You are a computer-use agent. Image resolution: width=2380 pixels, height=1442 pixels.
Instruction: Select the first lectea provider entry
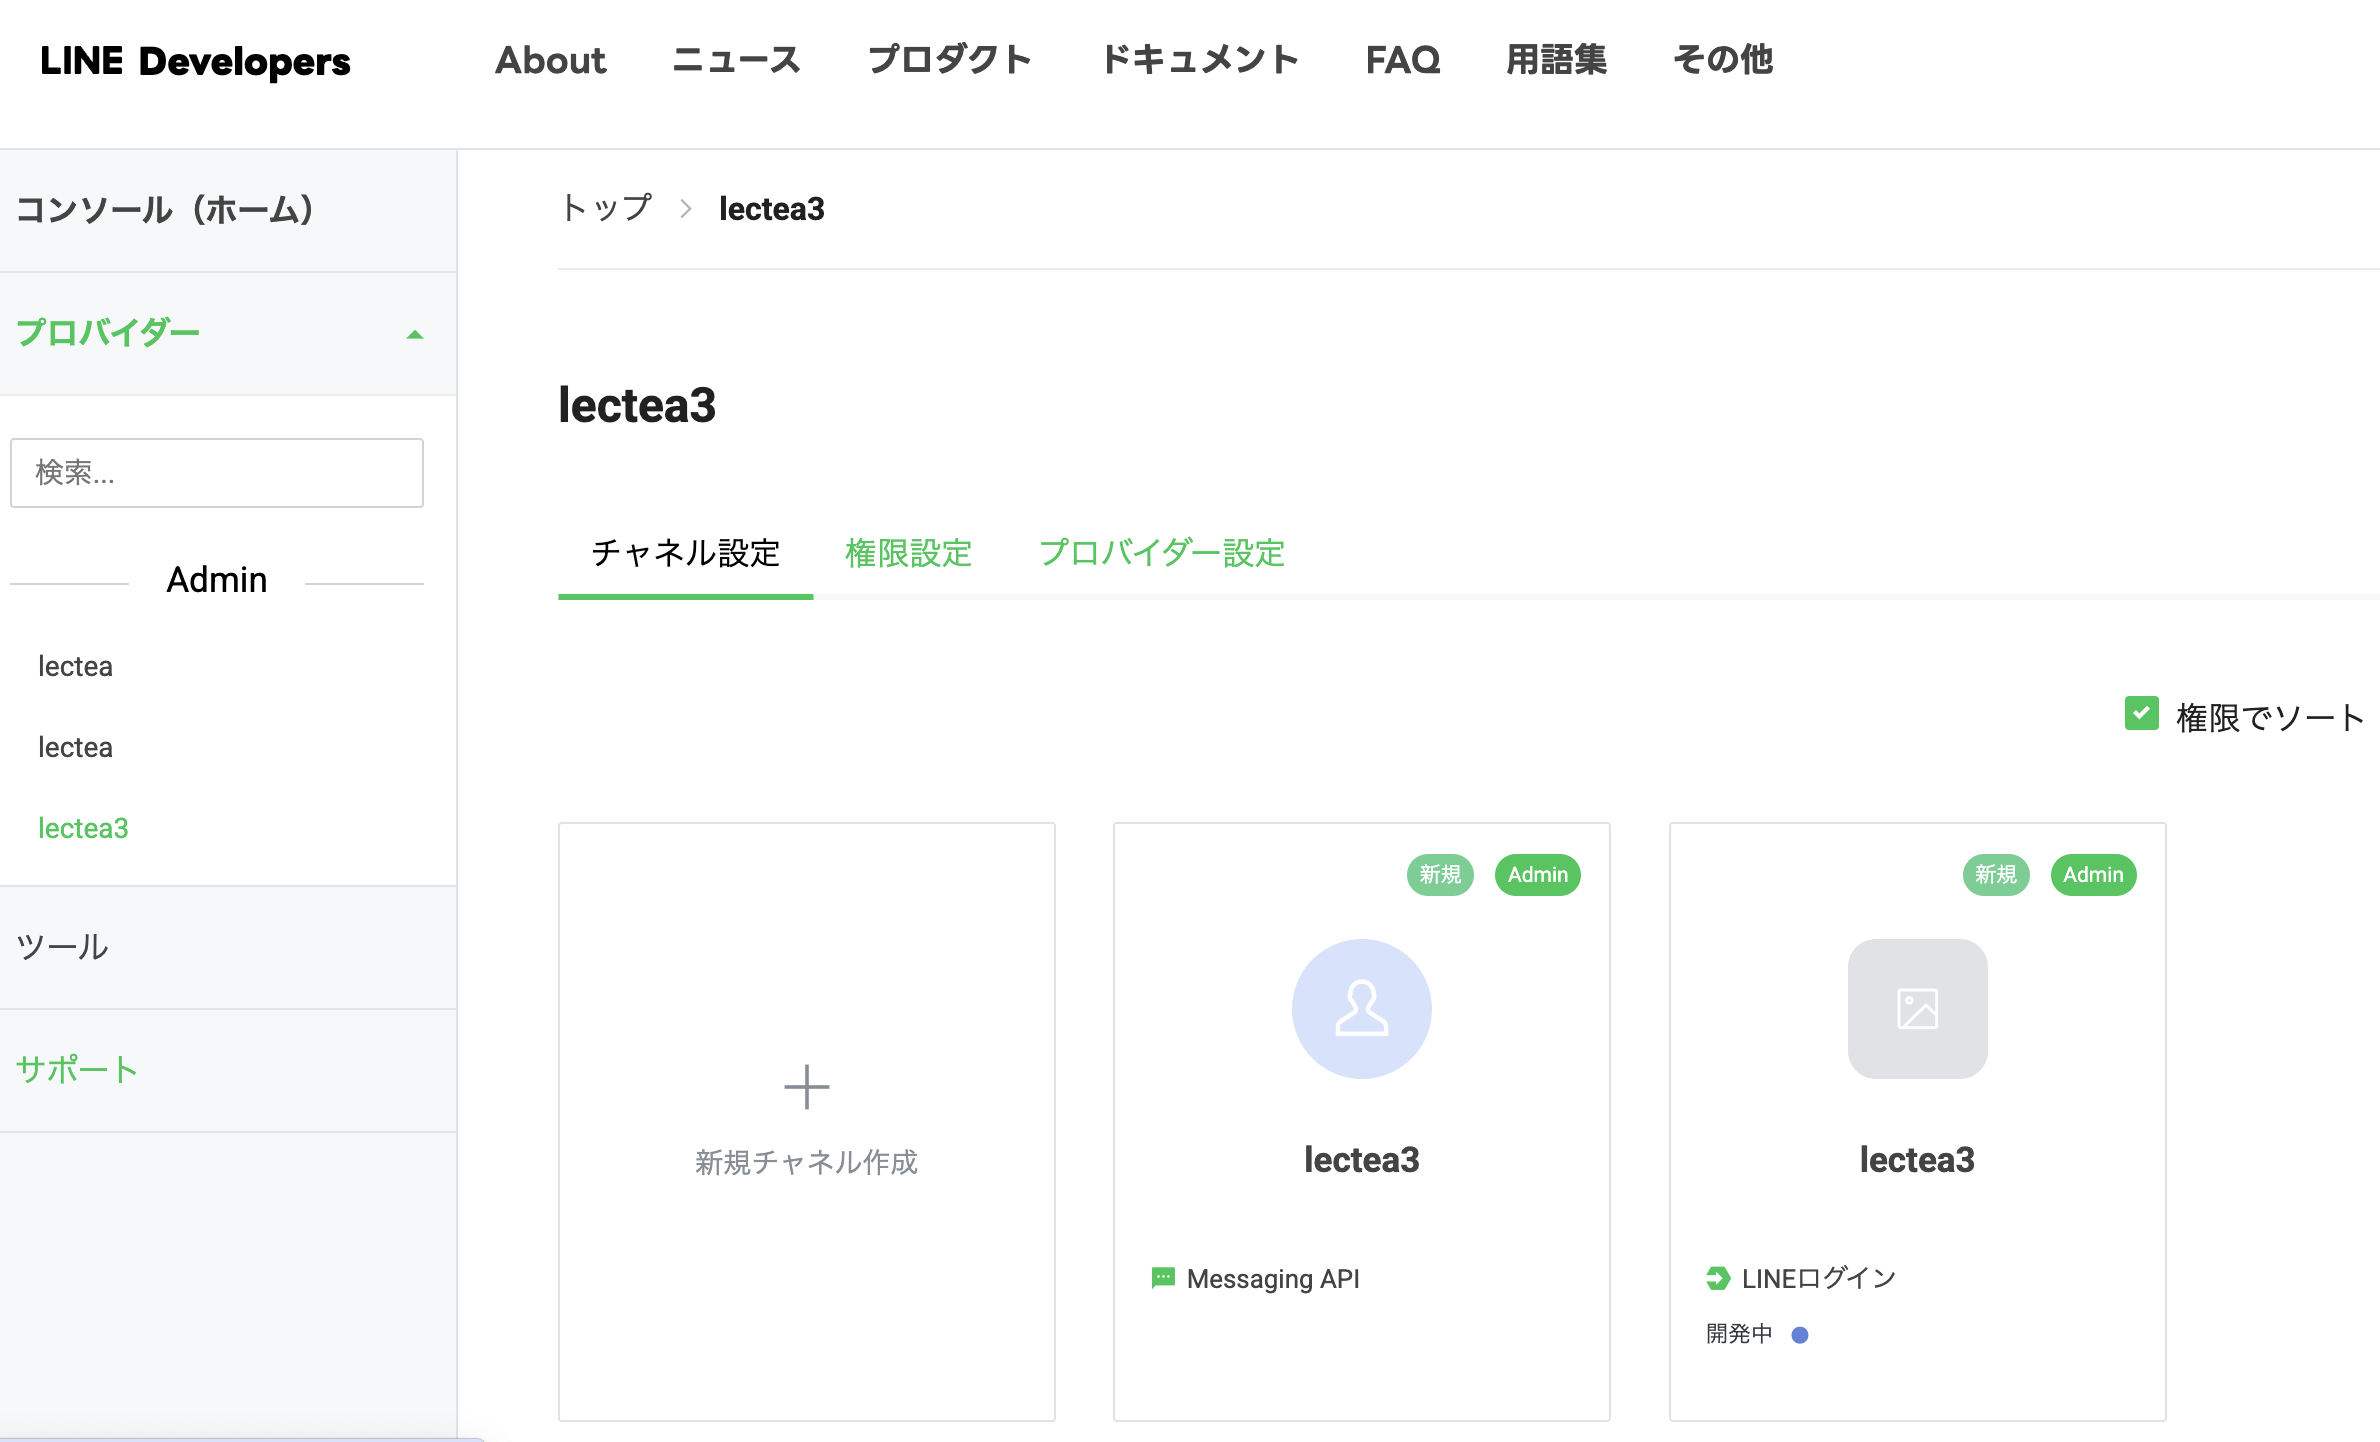coord(74,666)
